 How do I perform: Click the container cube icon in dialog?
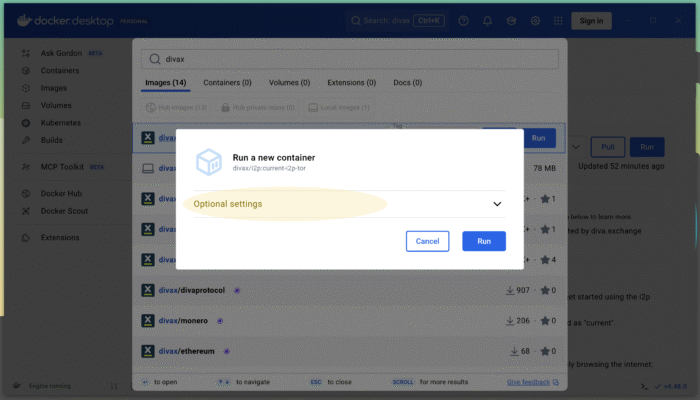click(x=208, y=162)
